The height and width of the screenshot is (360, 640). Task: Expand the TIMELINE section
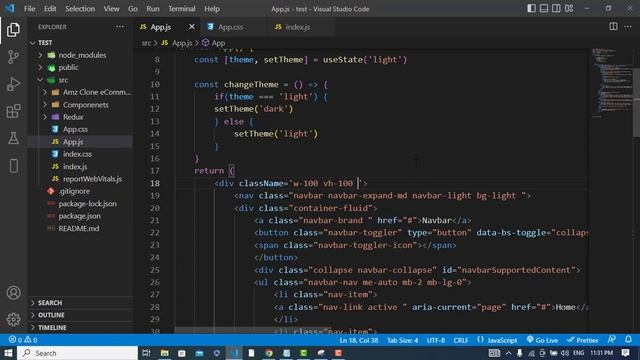tap(80, 327)
